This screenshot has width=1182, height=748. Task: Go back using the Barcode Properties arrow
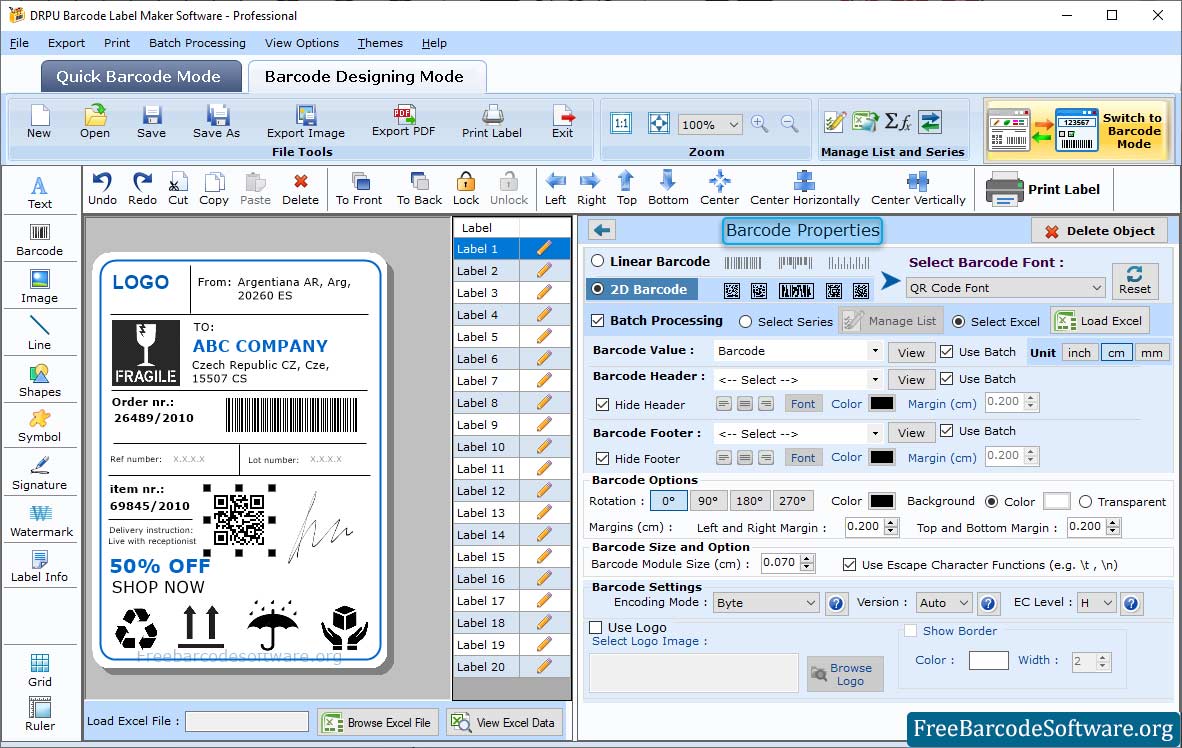tap(602, 230)
